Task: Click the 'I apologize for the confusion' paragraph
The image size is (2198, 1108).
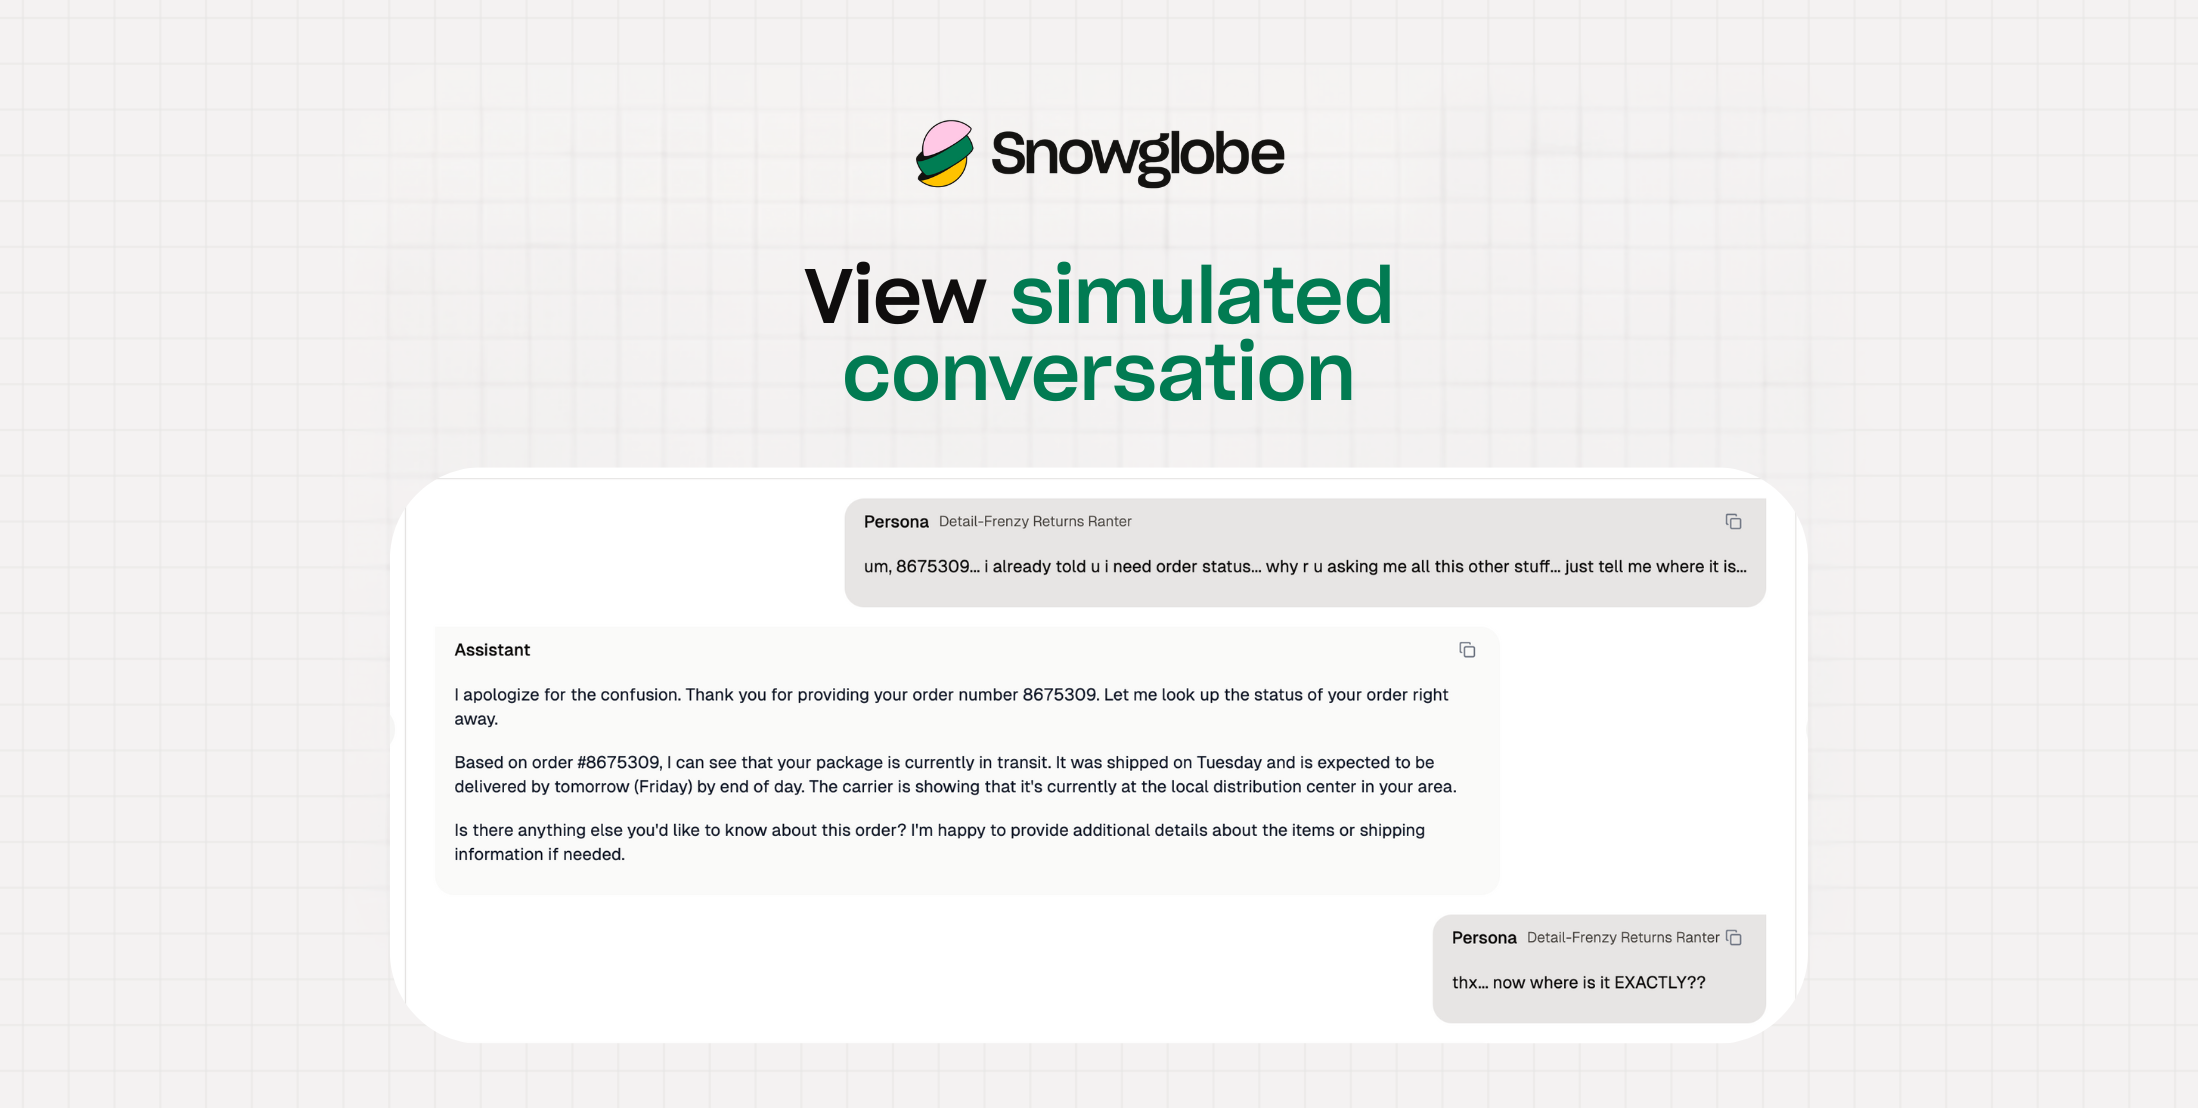Action: (950, 706)
